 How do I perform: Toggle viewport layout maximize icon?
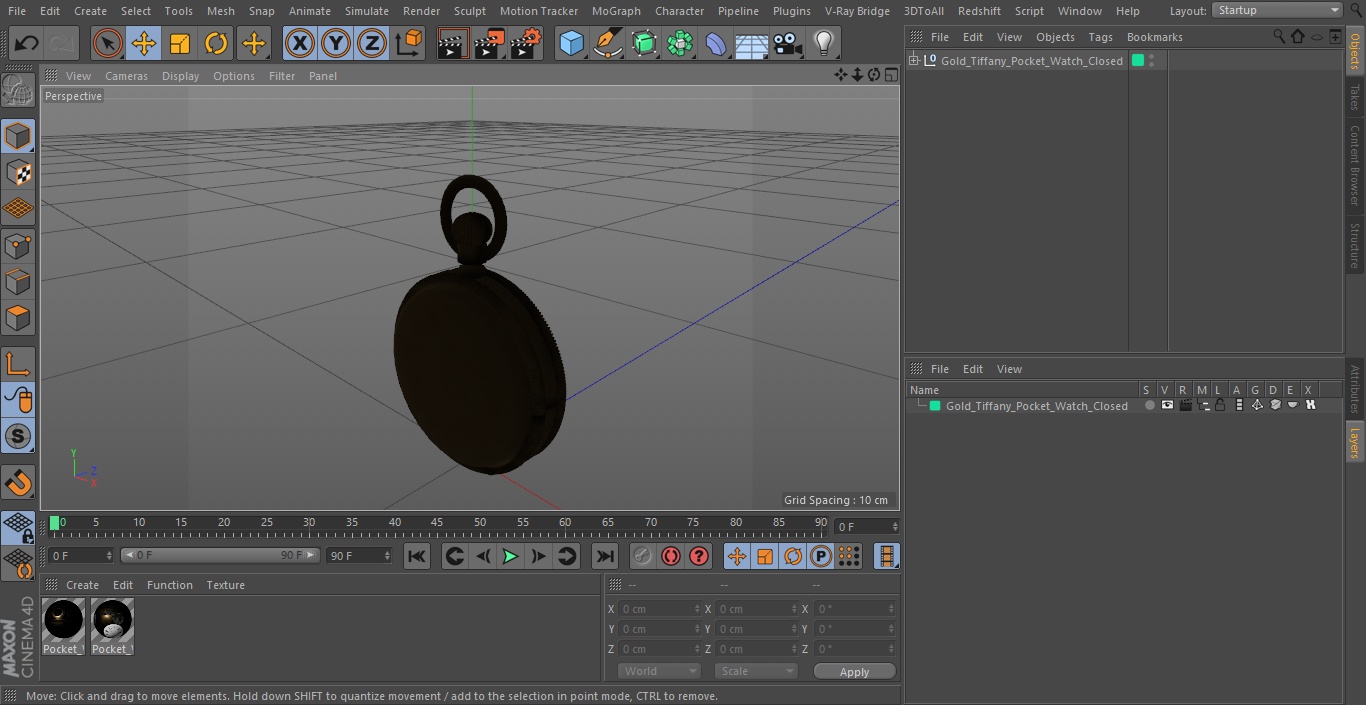890,75
